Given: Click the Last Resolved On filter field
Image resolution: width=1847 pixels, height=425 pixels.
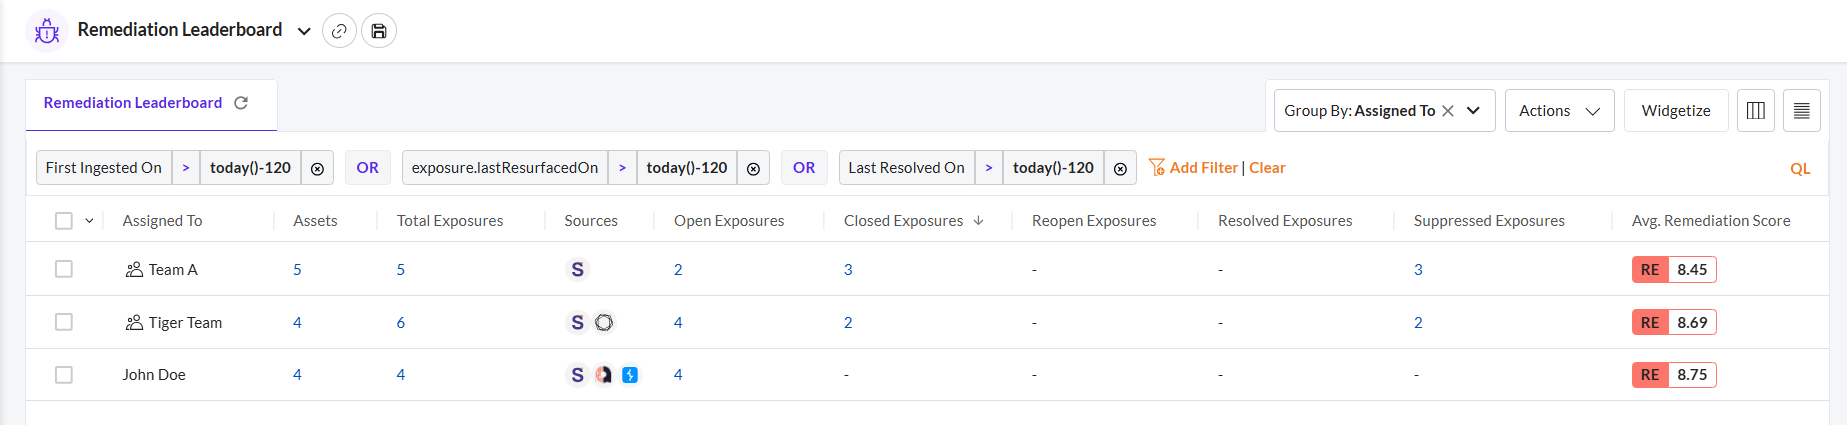Looking at the screenshot, I should [907, 168].
